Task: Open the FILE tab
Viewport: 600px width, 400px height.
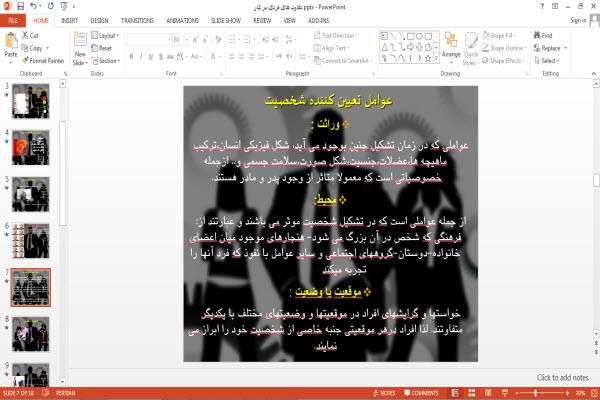Action: pyautogui.click(x=13, y=21)
